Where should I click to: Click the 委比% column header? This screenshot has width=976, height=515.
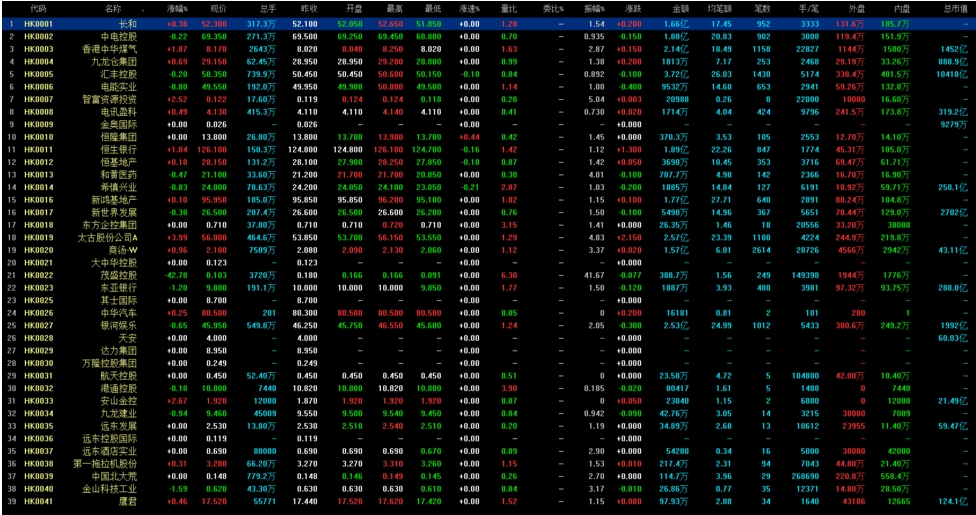click(553, 9)
